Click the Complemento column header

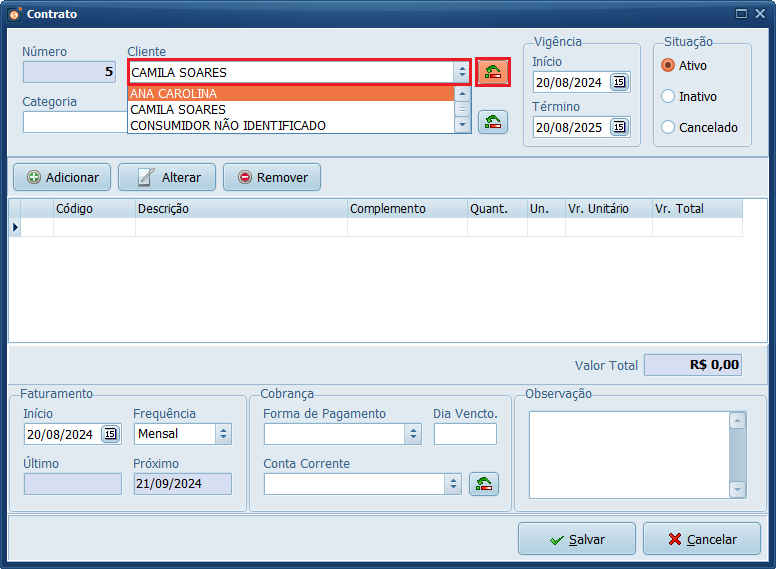tap(407, 209)
